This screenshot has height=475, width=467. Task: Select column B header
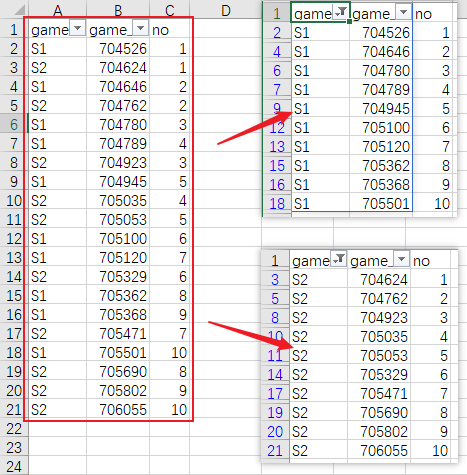point(118,10)
